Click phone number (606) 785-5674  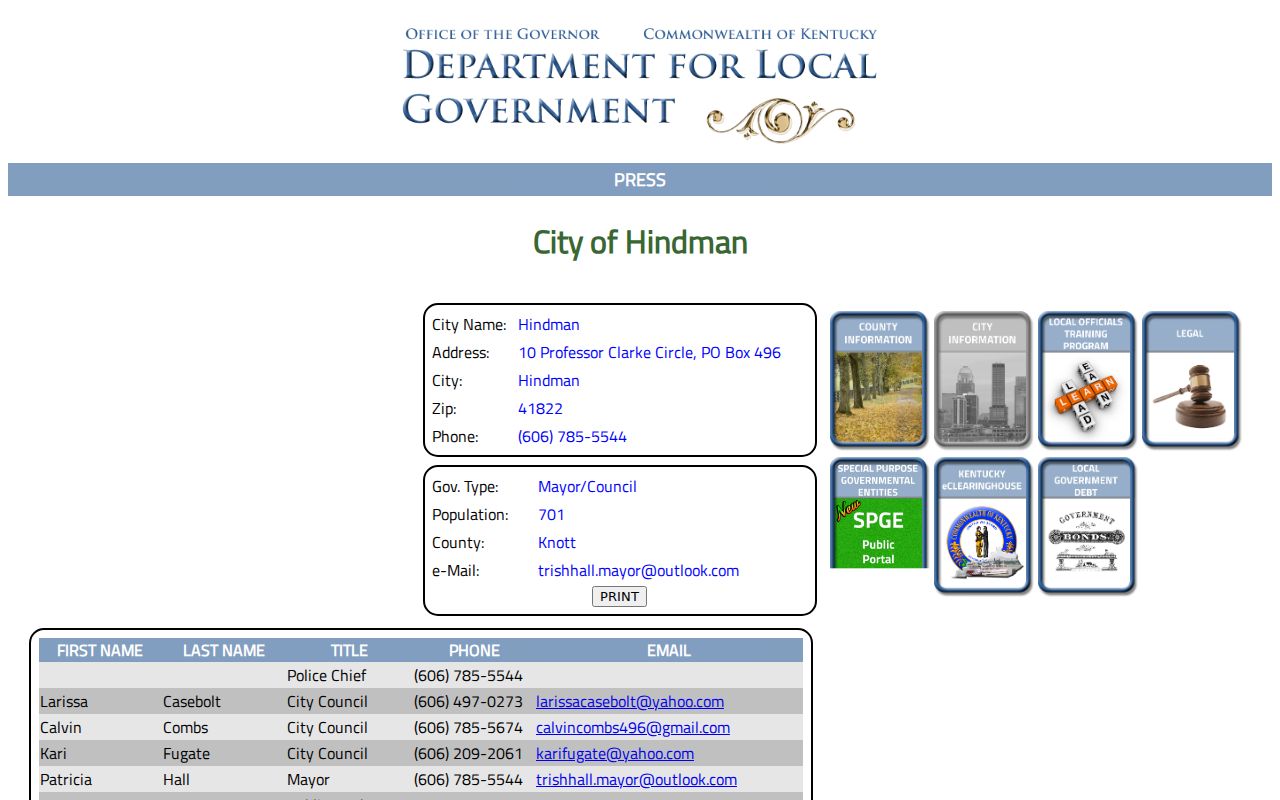click(x=468, y=728)
